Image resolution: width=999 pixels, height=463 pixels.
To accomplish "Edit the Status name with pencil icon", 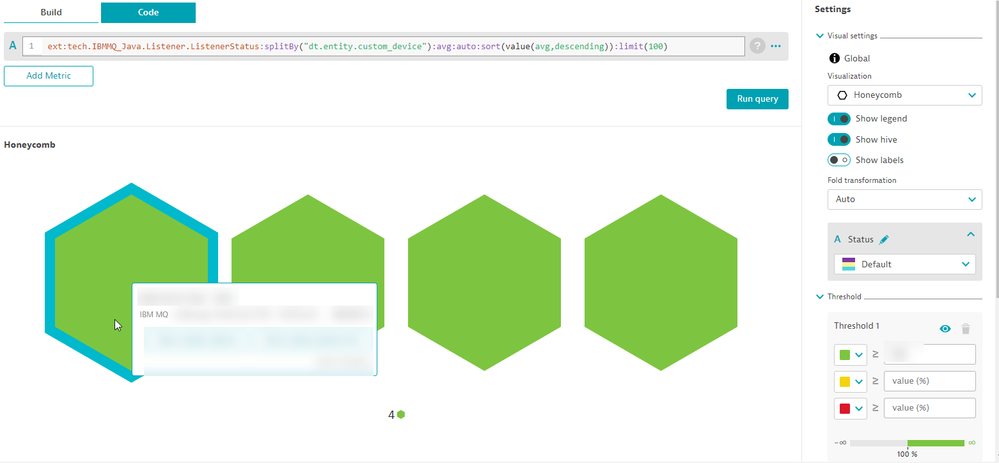I will [884, 239].
